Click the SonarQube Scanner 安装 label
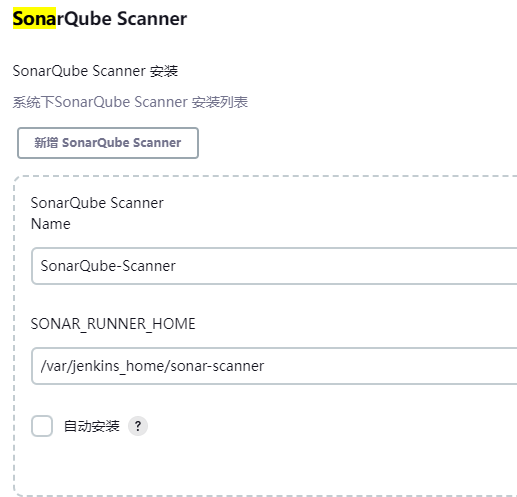This screenshot has height=497, width=517. 95,71
